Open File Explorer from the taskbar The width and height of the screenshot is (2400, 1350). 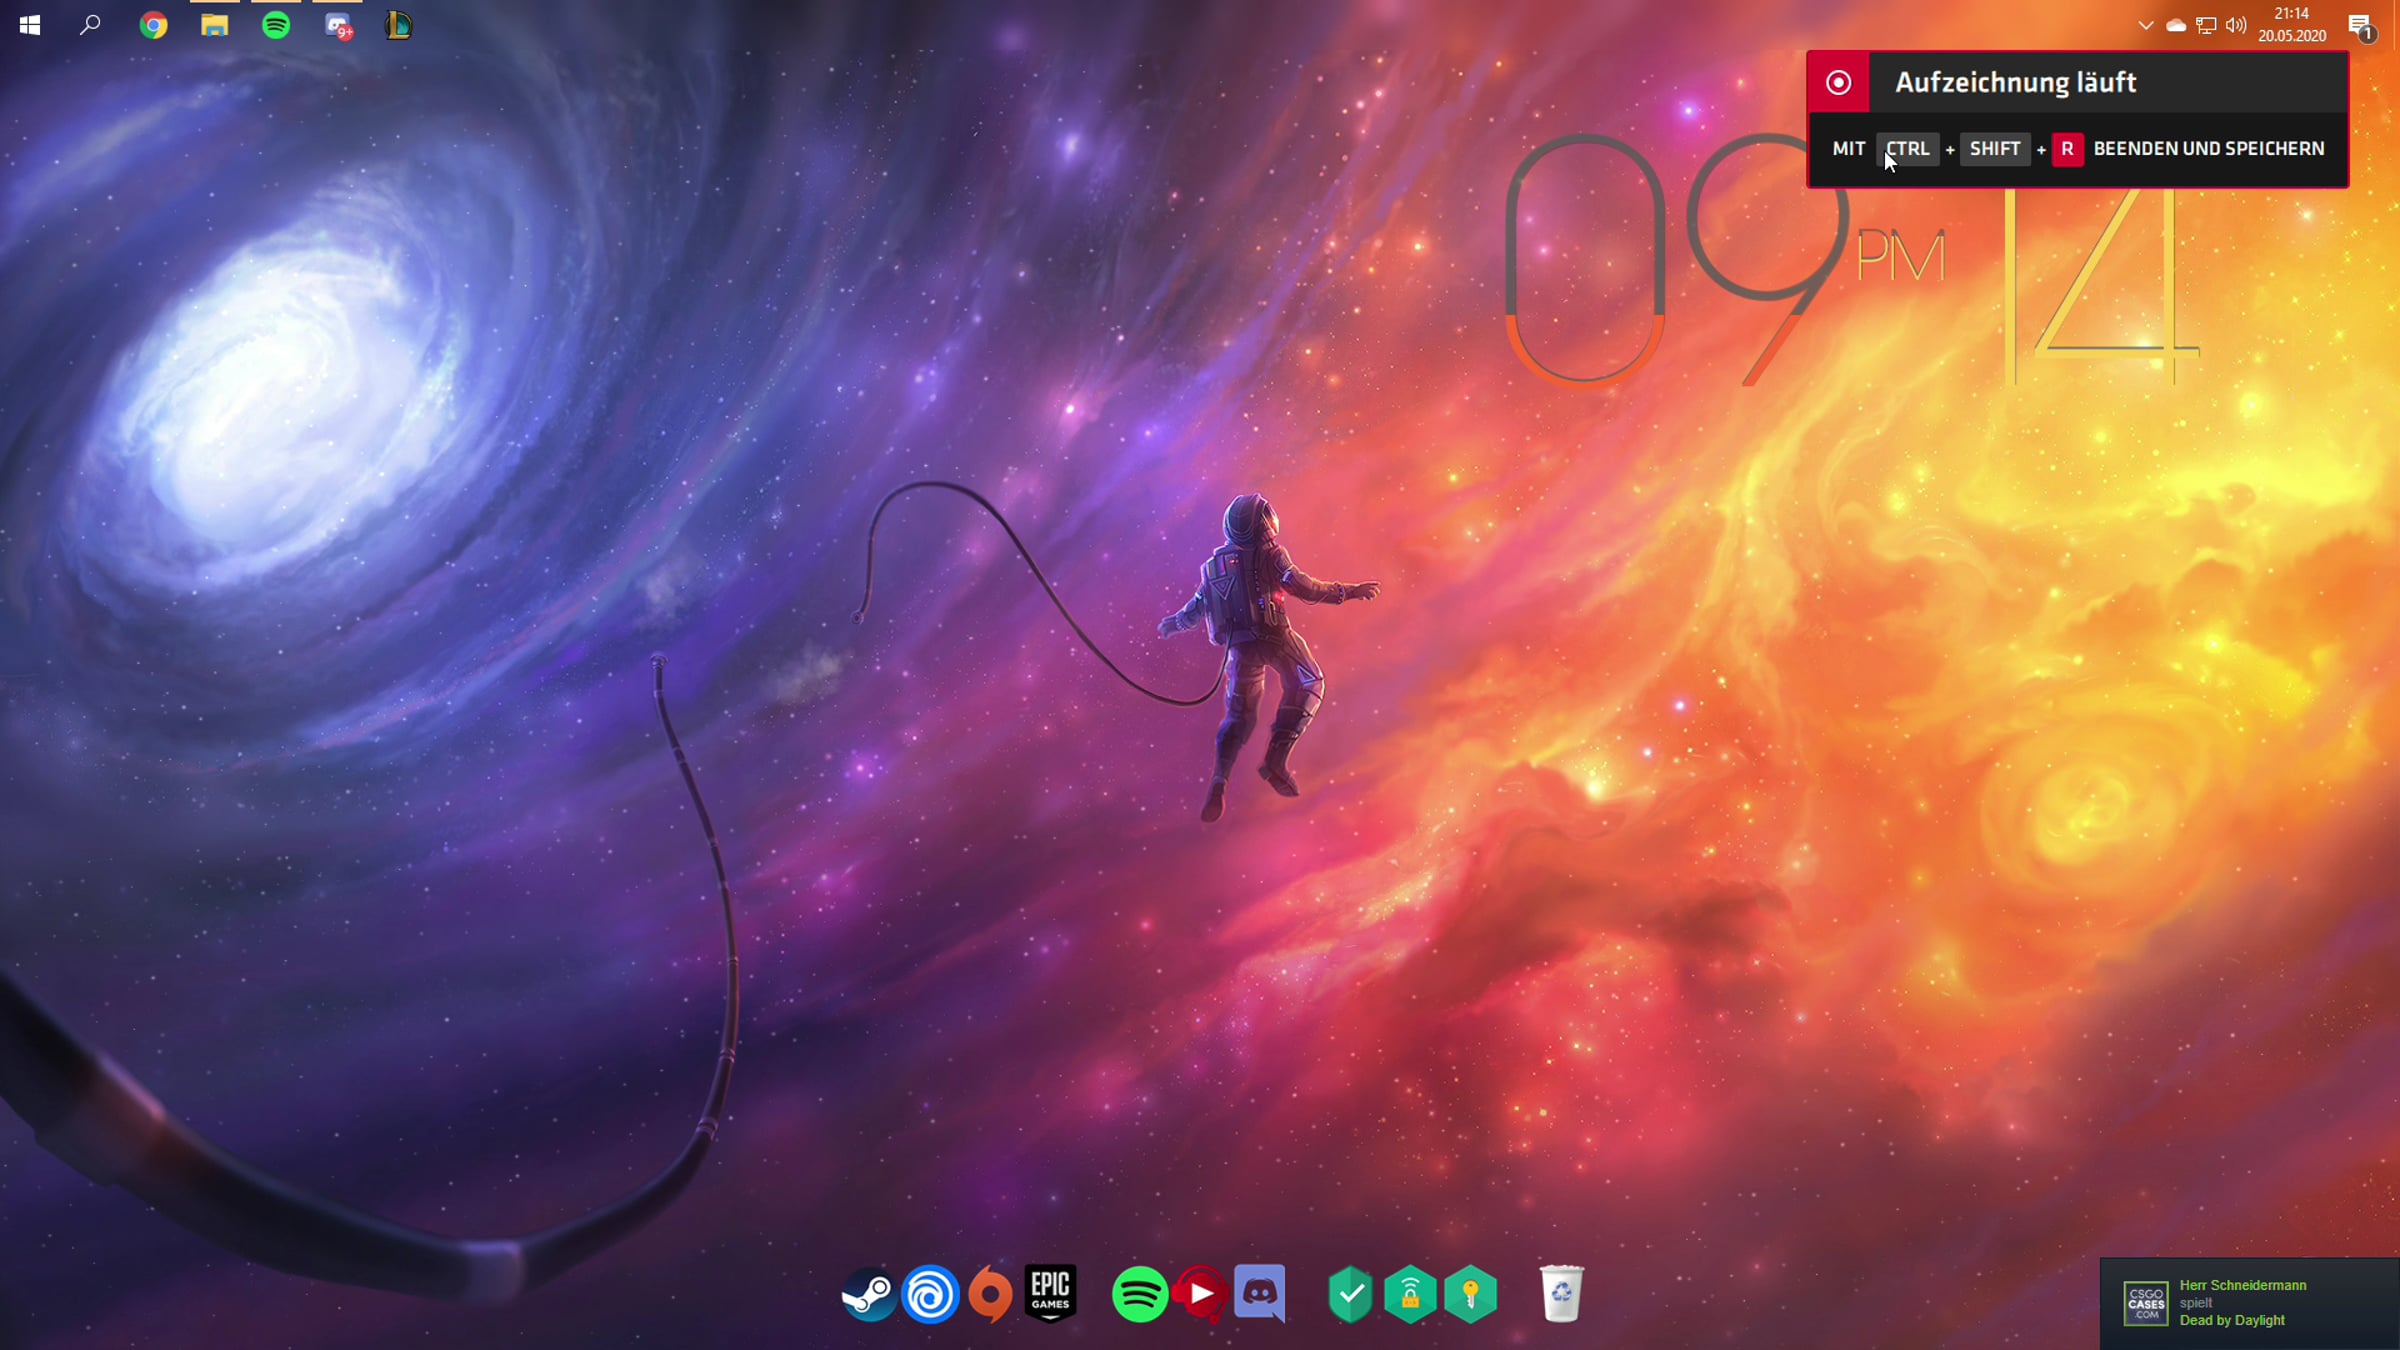coord(214,25)
